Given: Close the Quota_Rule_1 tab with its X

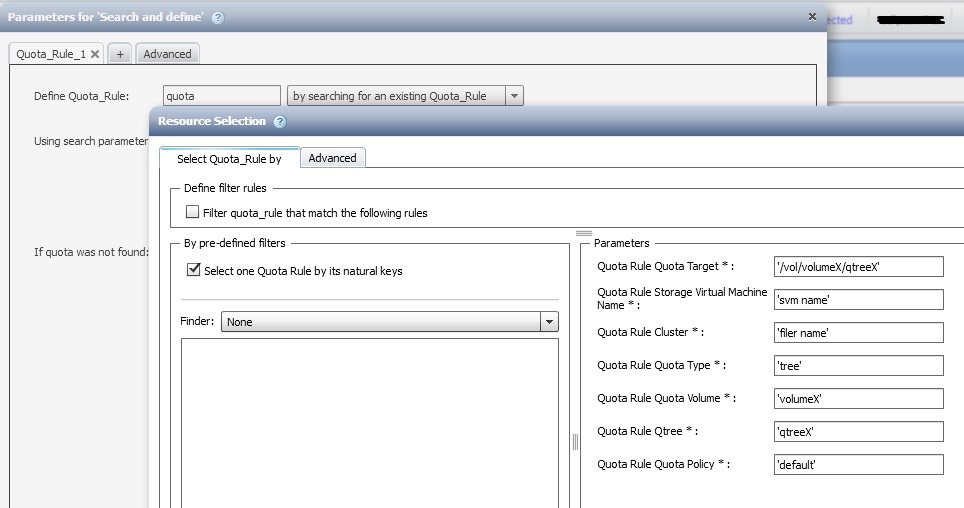Looking at the screenshot, I should (95, 54).
